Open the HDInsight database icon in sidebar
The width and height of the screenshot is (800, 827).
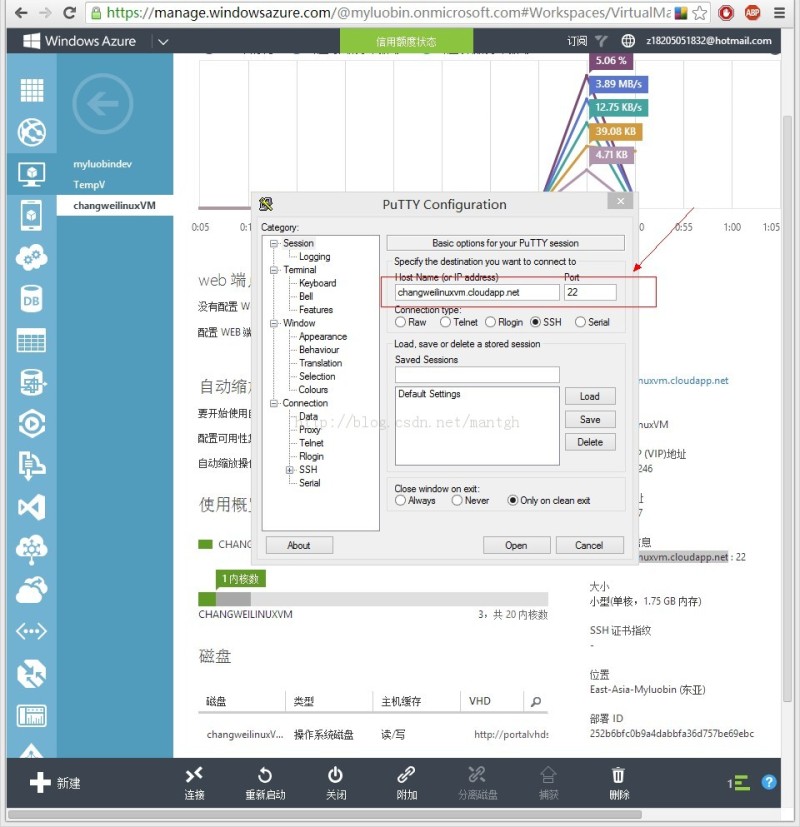(x=33, y=382)
